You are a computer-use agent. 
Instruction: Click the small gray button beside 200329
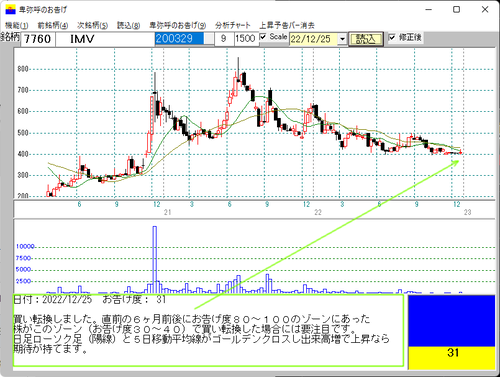(x=209, y=39)
